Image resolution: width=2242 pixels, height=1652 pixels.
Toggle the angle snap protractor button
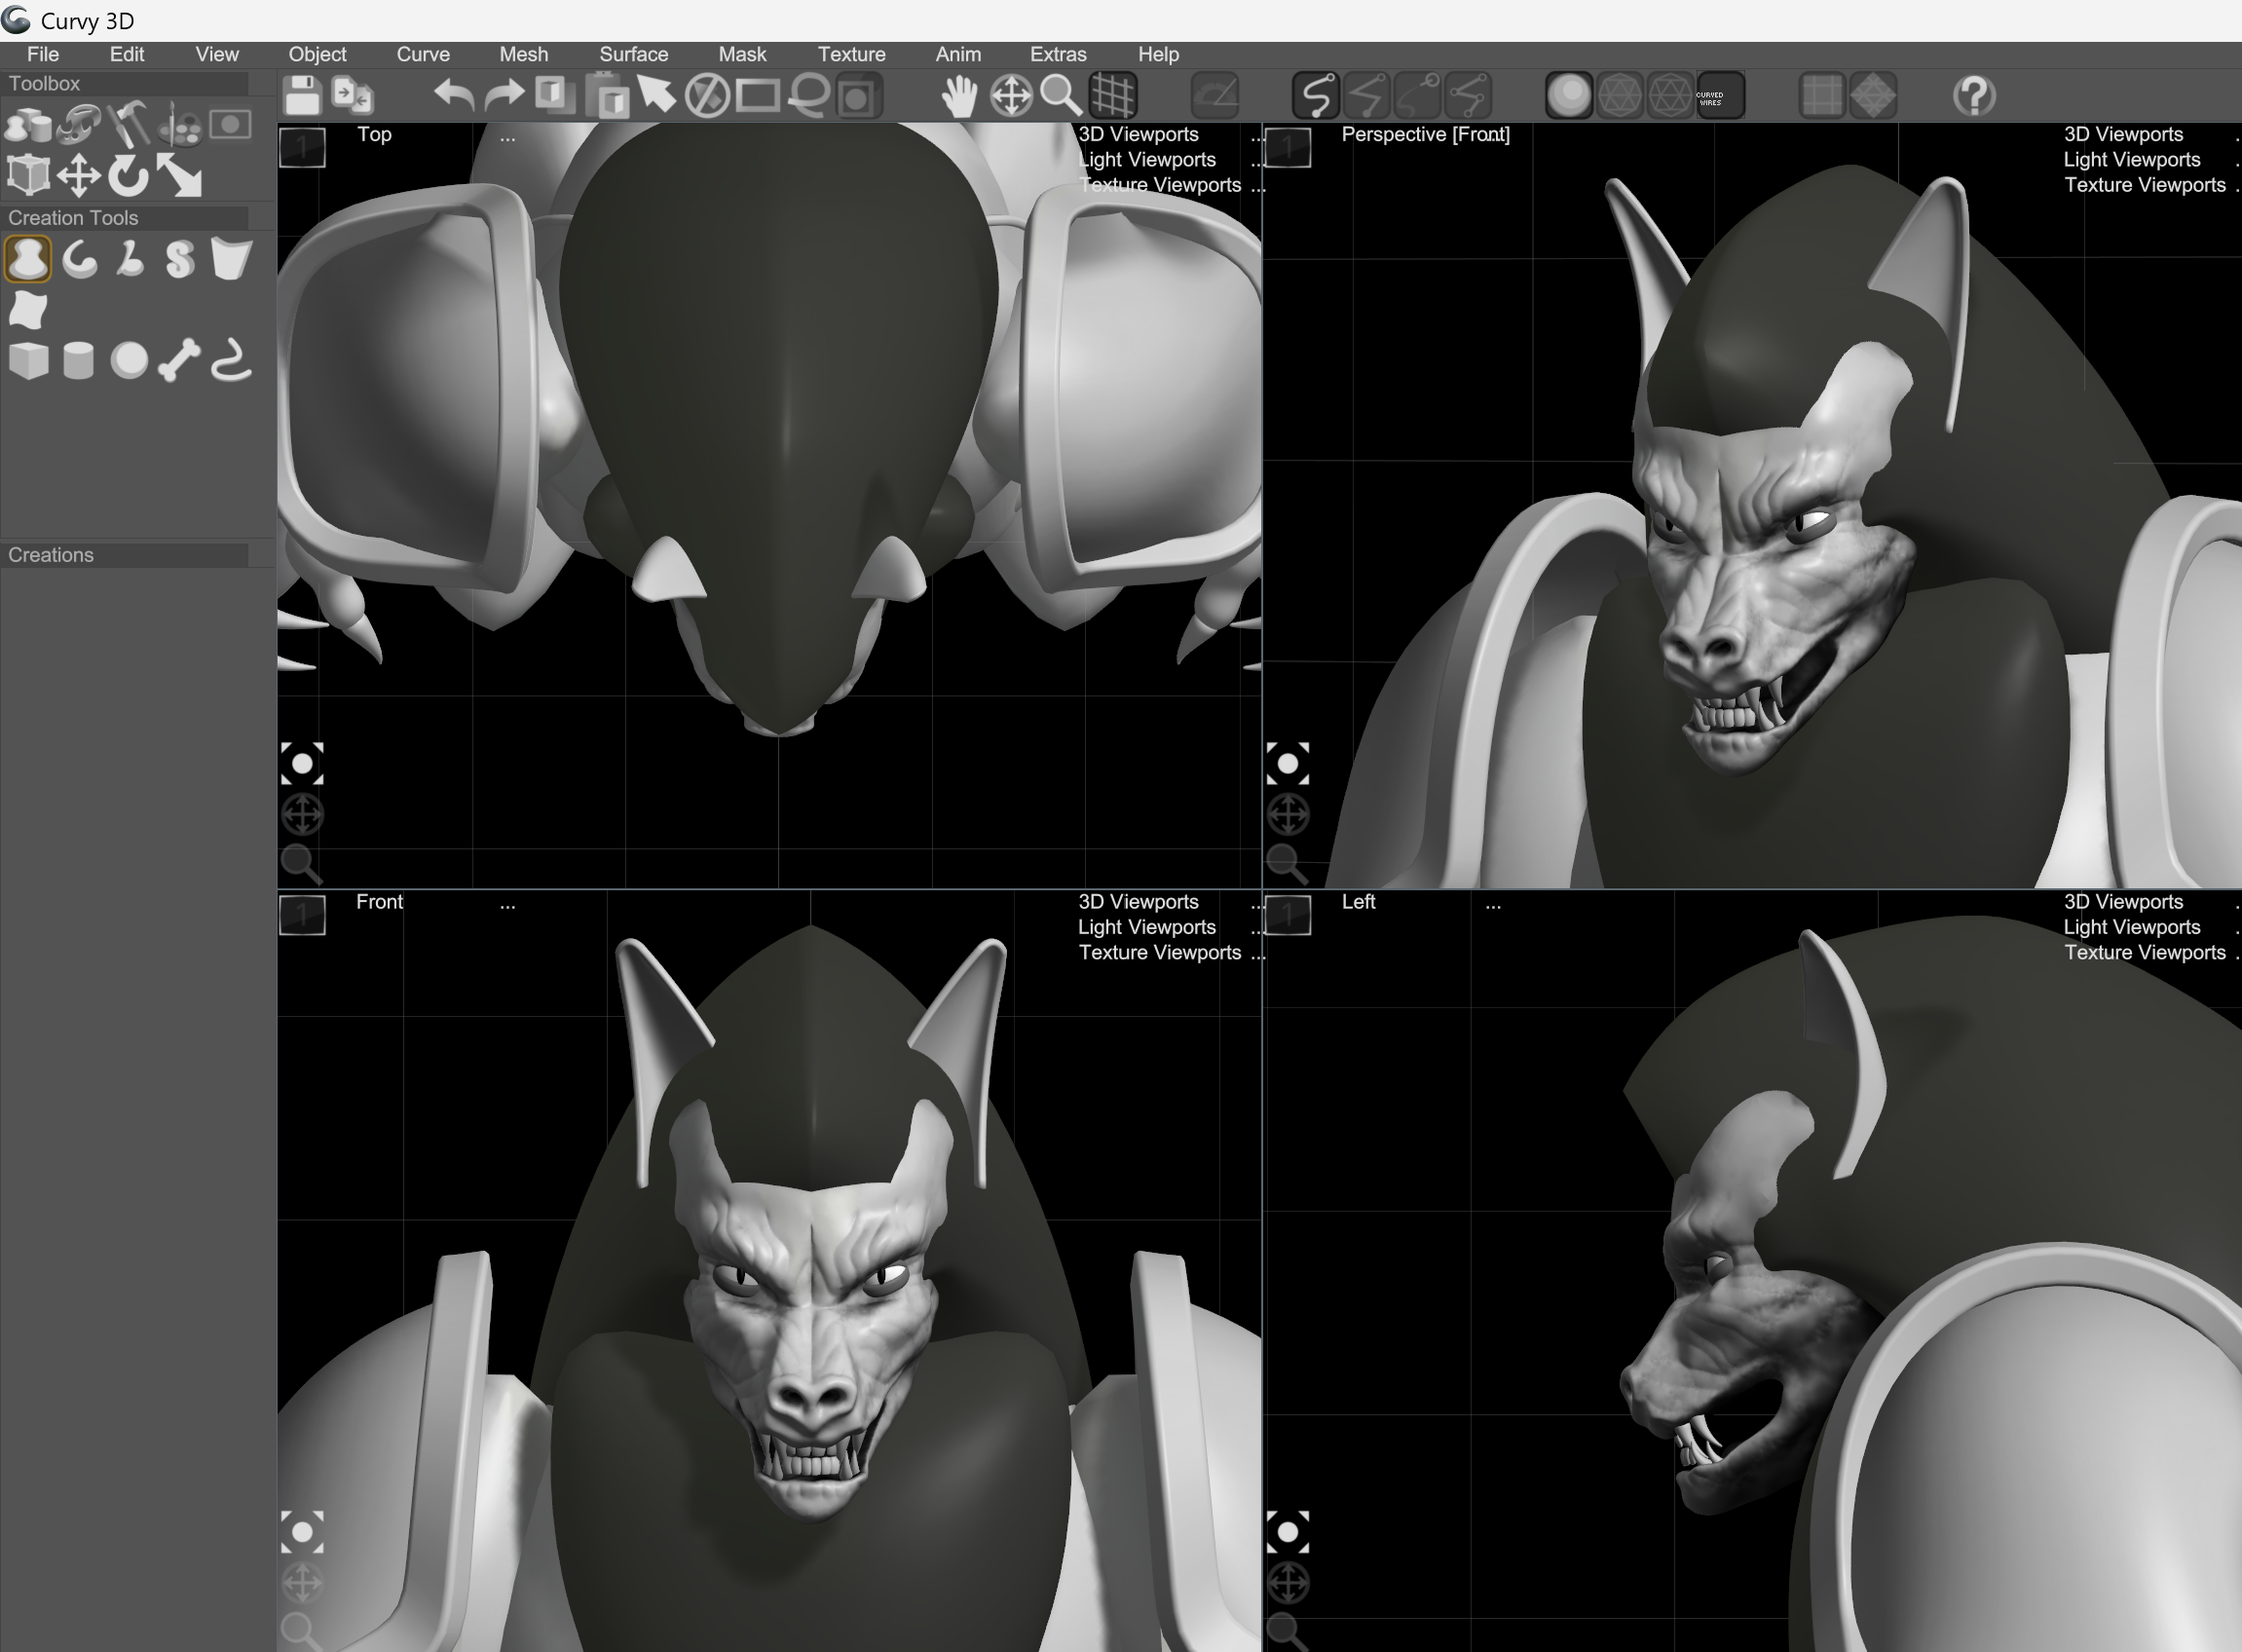point(1216,96)
